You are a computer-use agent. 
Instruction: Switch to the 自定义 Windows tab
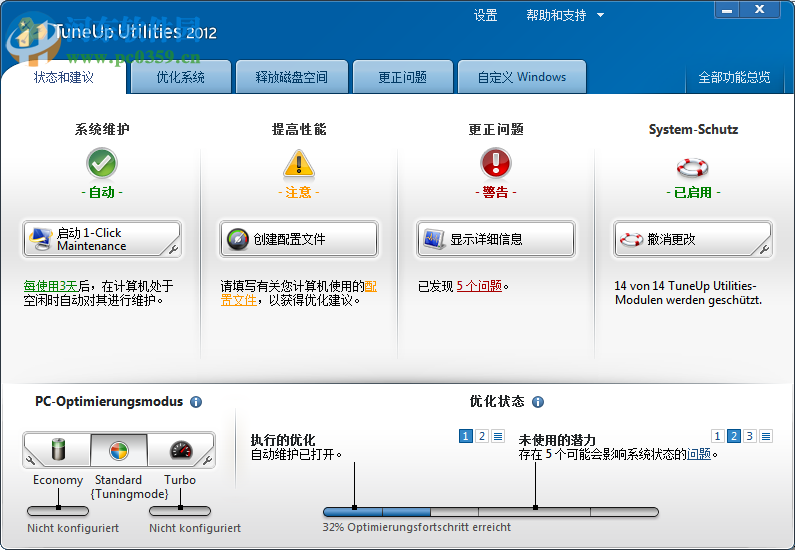[522, 77]
